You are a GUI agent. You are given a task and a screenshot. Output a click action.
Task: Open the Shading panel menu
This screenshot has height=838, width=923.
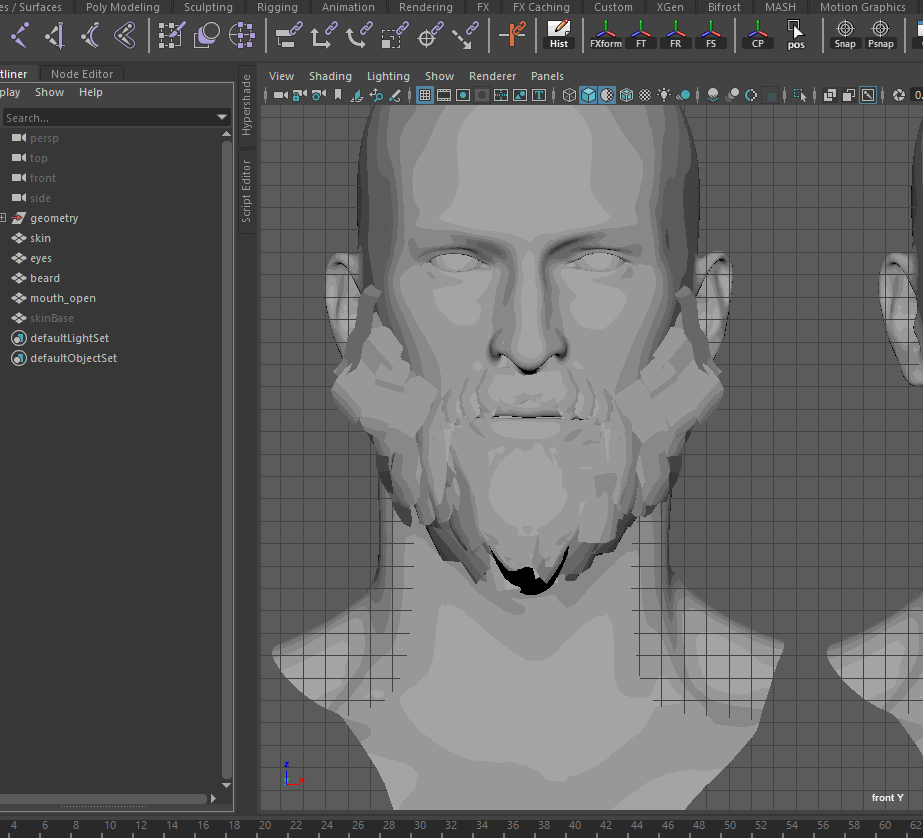[330, 76]
